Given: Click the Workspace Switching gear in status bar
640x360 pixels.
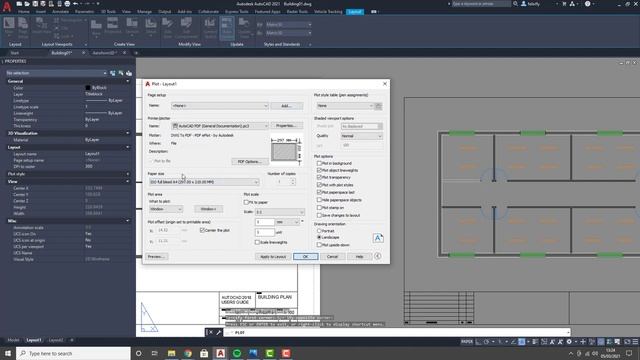Looking at the screenshot, I should tap(569, 342).
